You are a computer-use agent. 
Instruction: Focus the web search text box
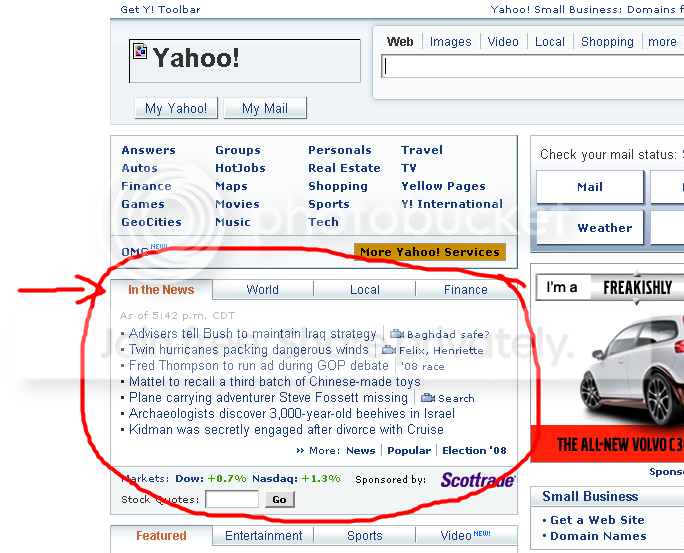coord(532,67)
